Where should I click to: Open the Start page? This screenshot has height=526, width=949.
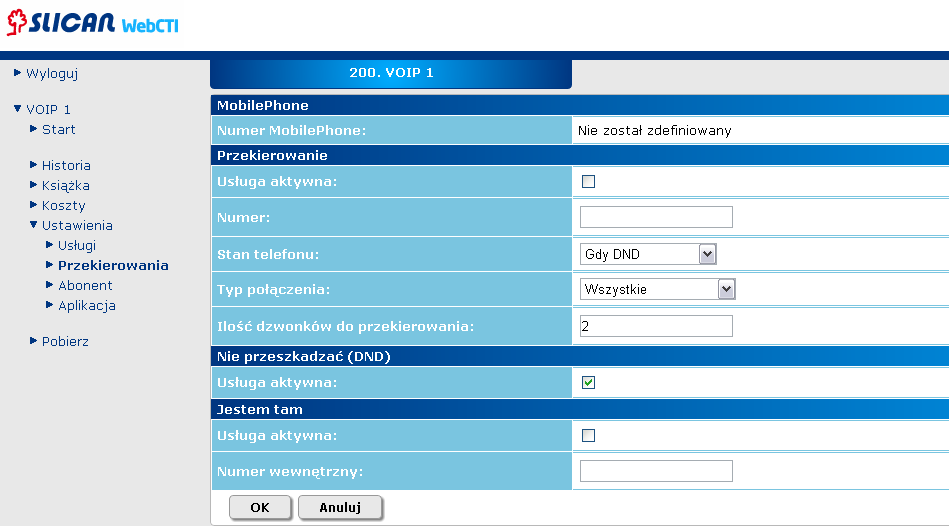point(59,130)
